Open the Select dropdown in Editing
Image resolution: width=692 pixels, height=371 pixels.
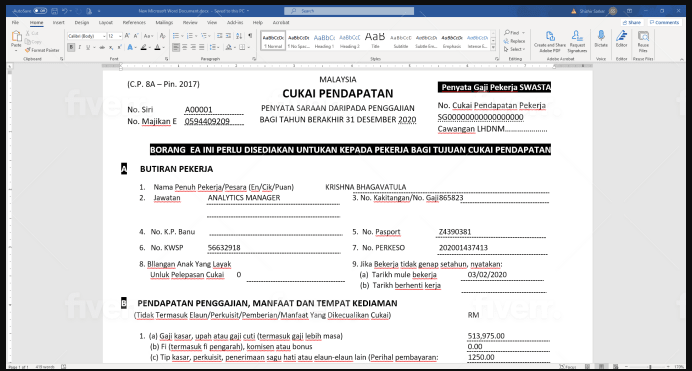point(515,49)
